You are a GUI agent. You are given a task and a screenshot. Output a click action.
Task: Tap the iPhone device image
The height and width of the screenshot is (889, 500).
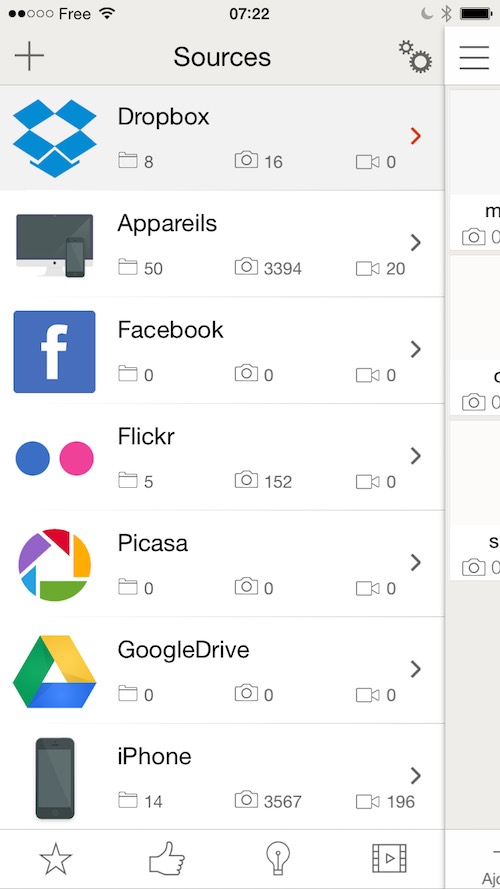[55, 778]
